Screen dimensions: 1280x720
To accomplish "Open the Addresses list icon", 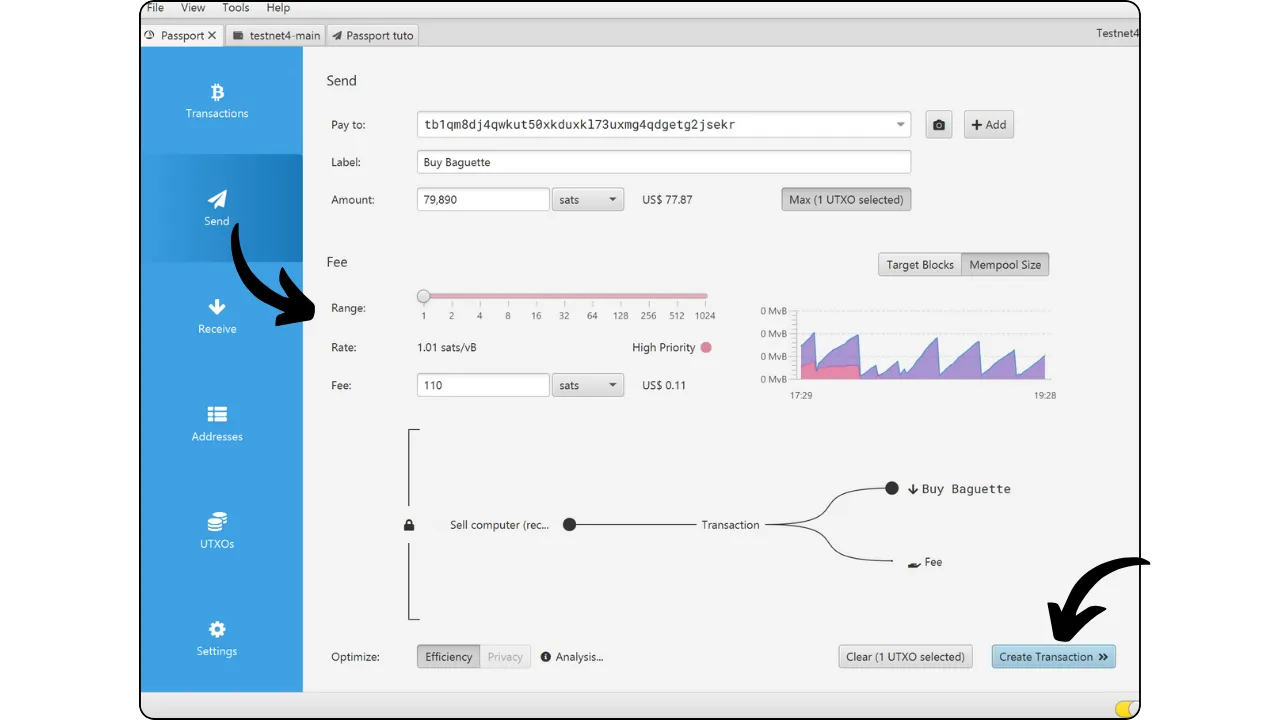I will 217,415.
